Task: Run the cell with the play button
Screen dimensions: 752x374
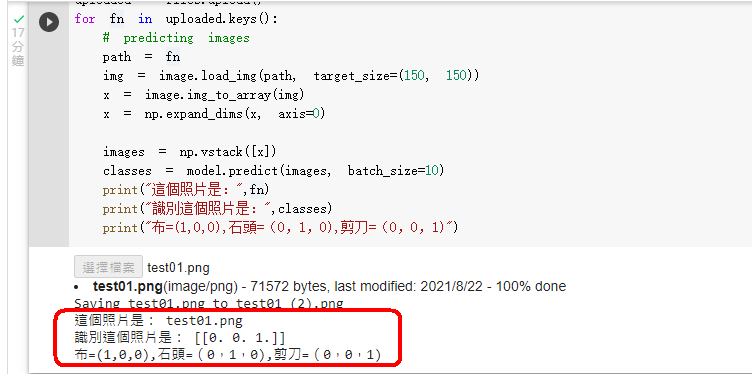Action: click(49, 22)
